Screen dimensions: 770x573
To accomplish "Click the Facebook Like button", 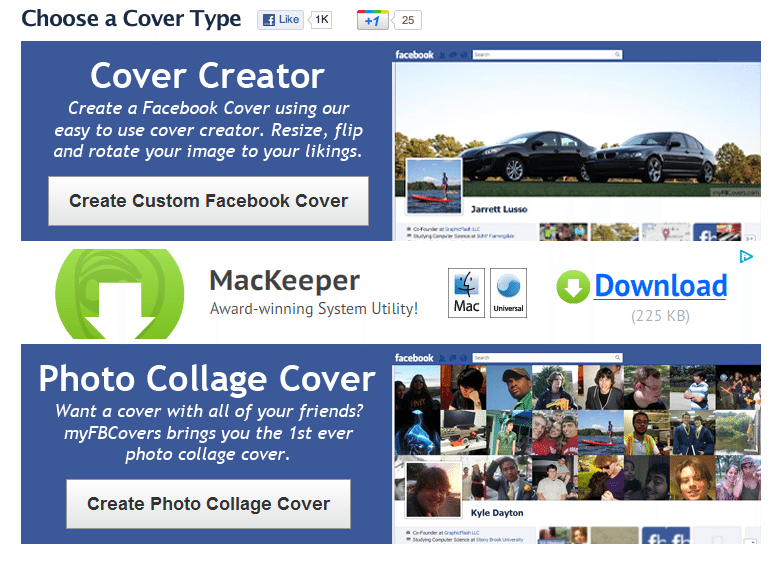I will (x=280, y=20).
